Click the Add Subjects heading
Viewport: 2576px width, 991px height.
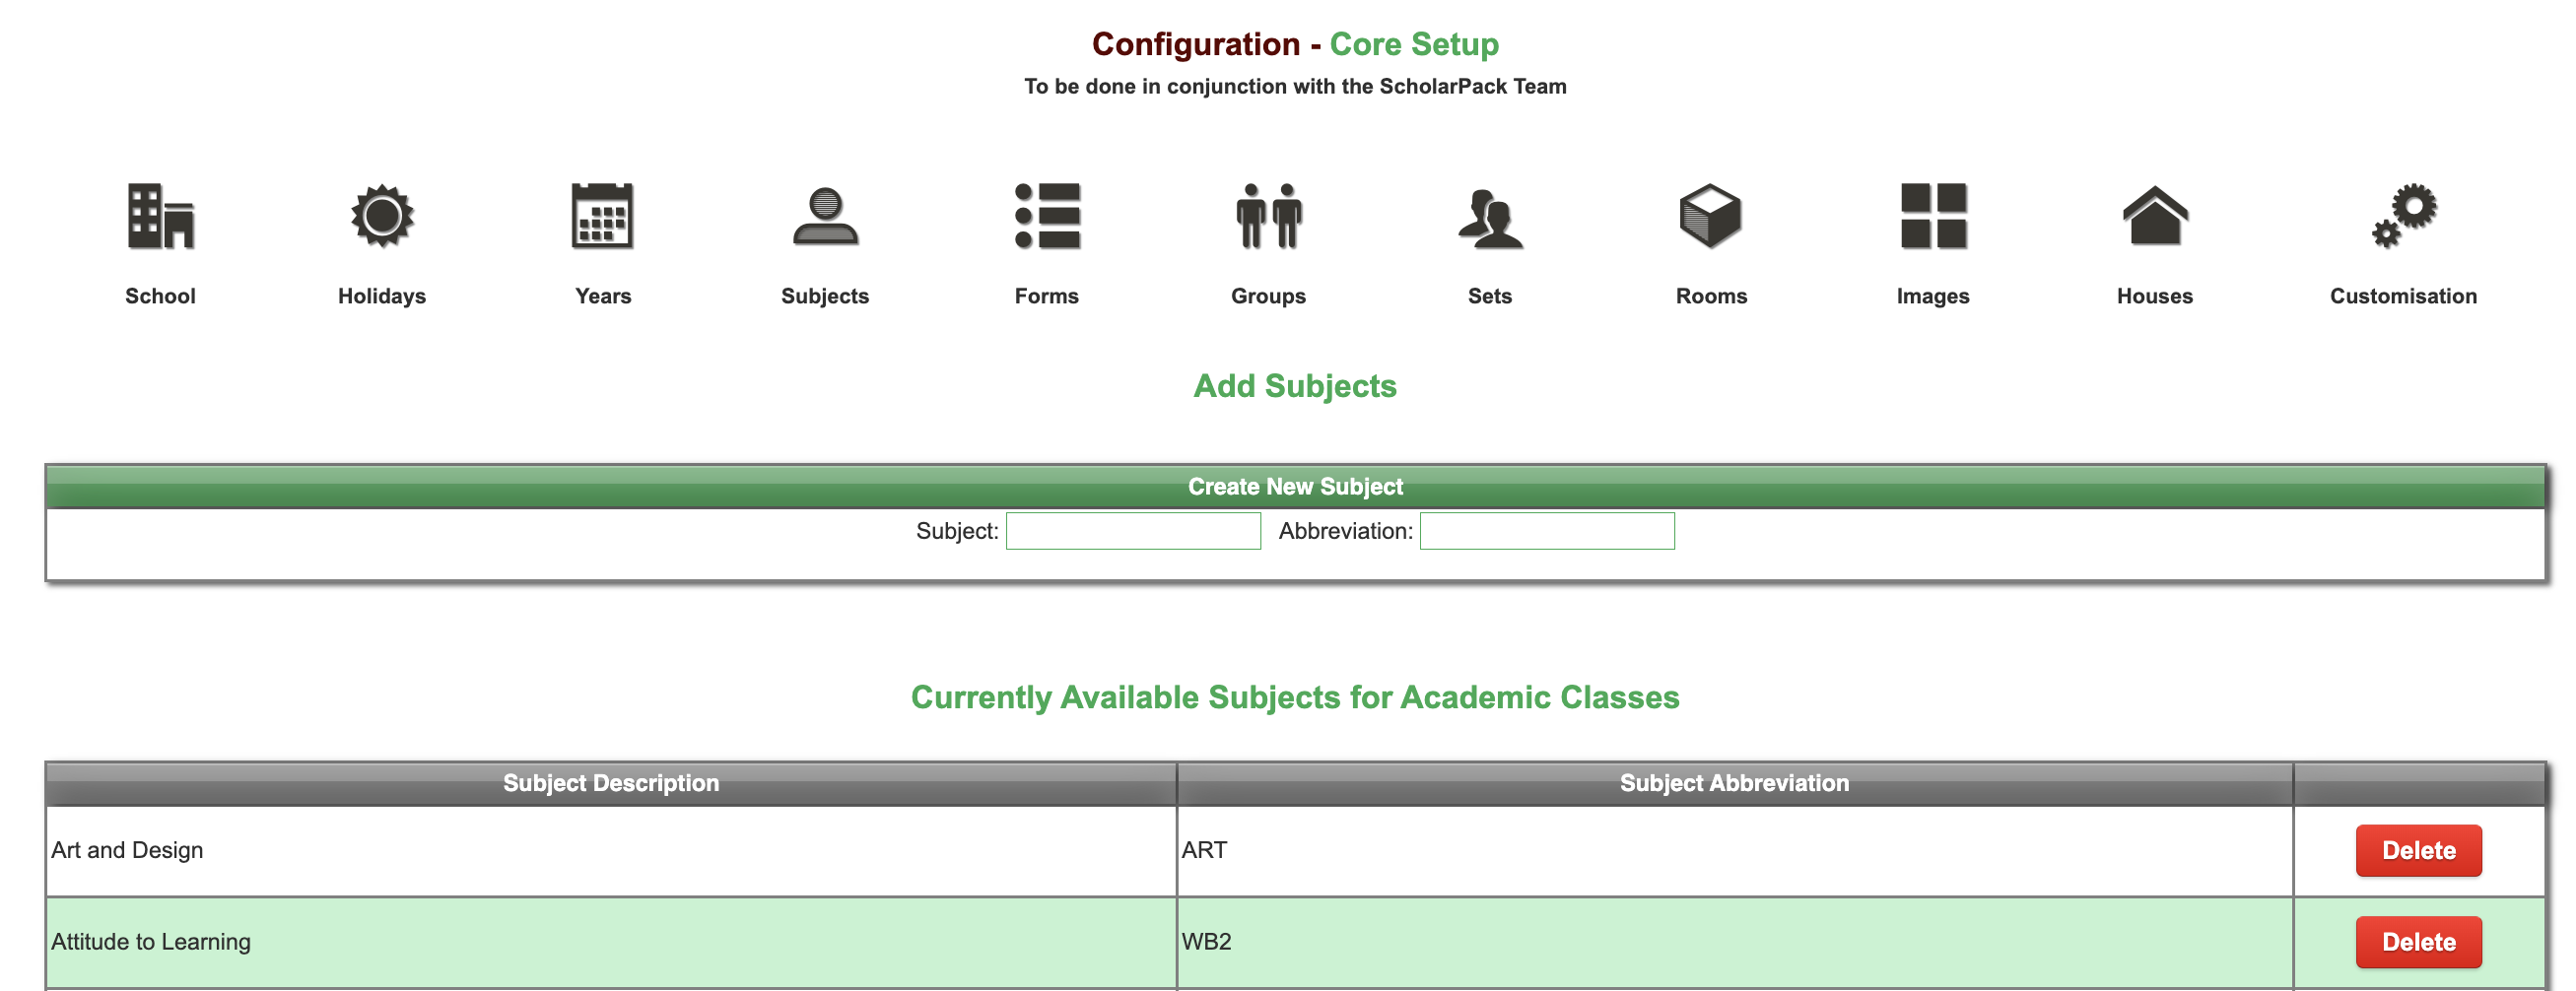click(1295, 386)
